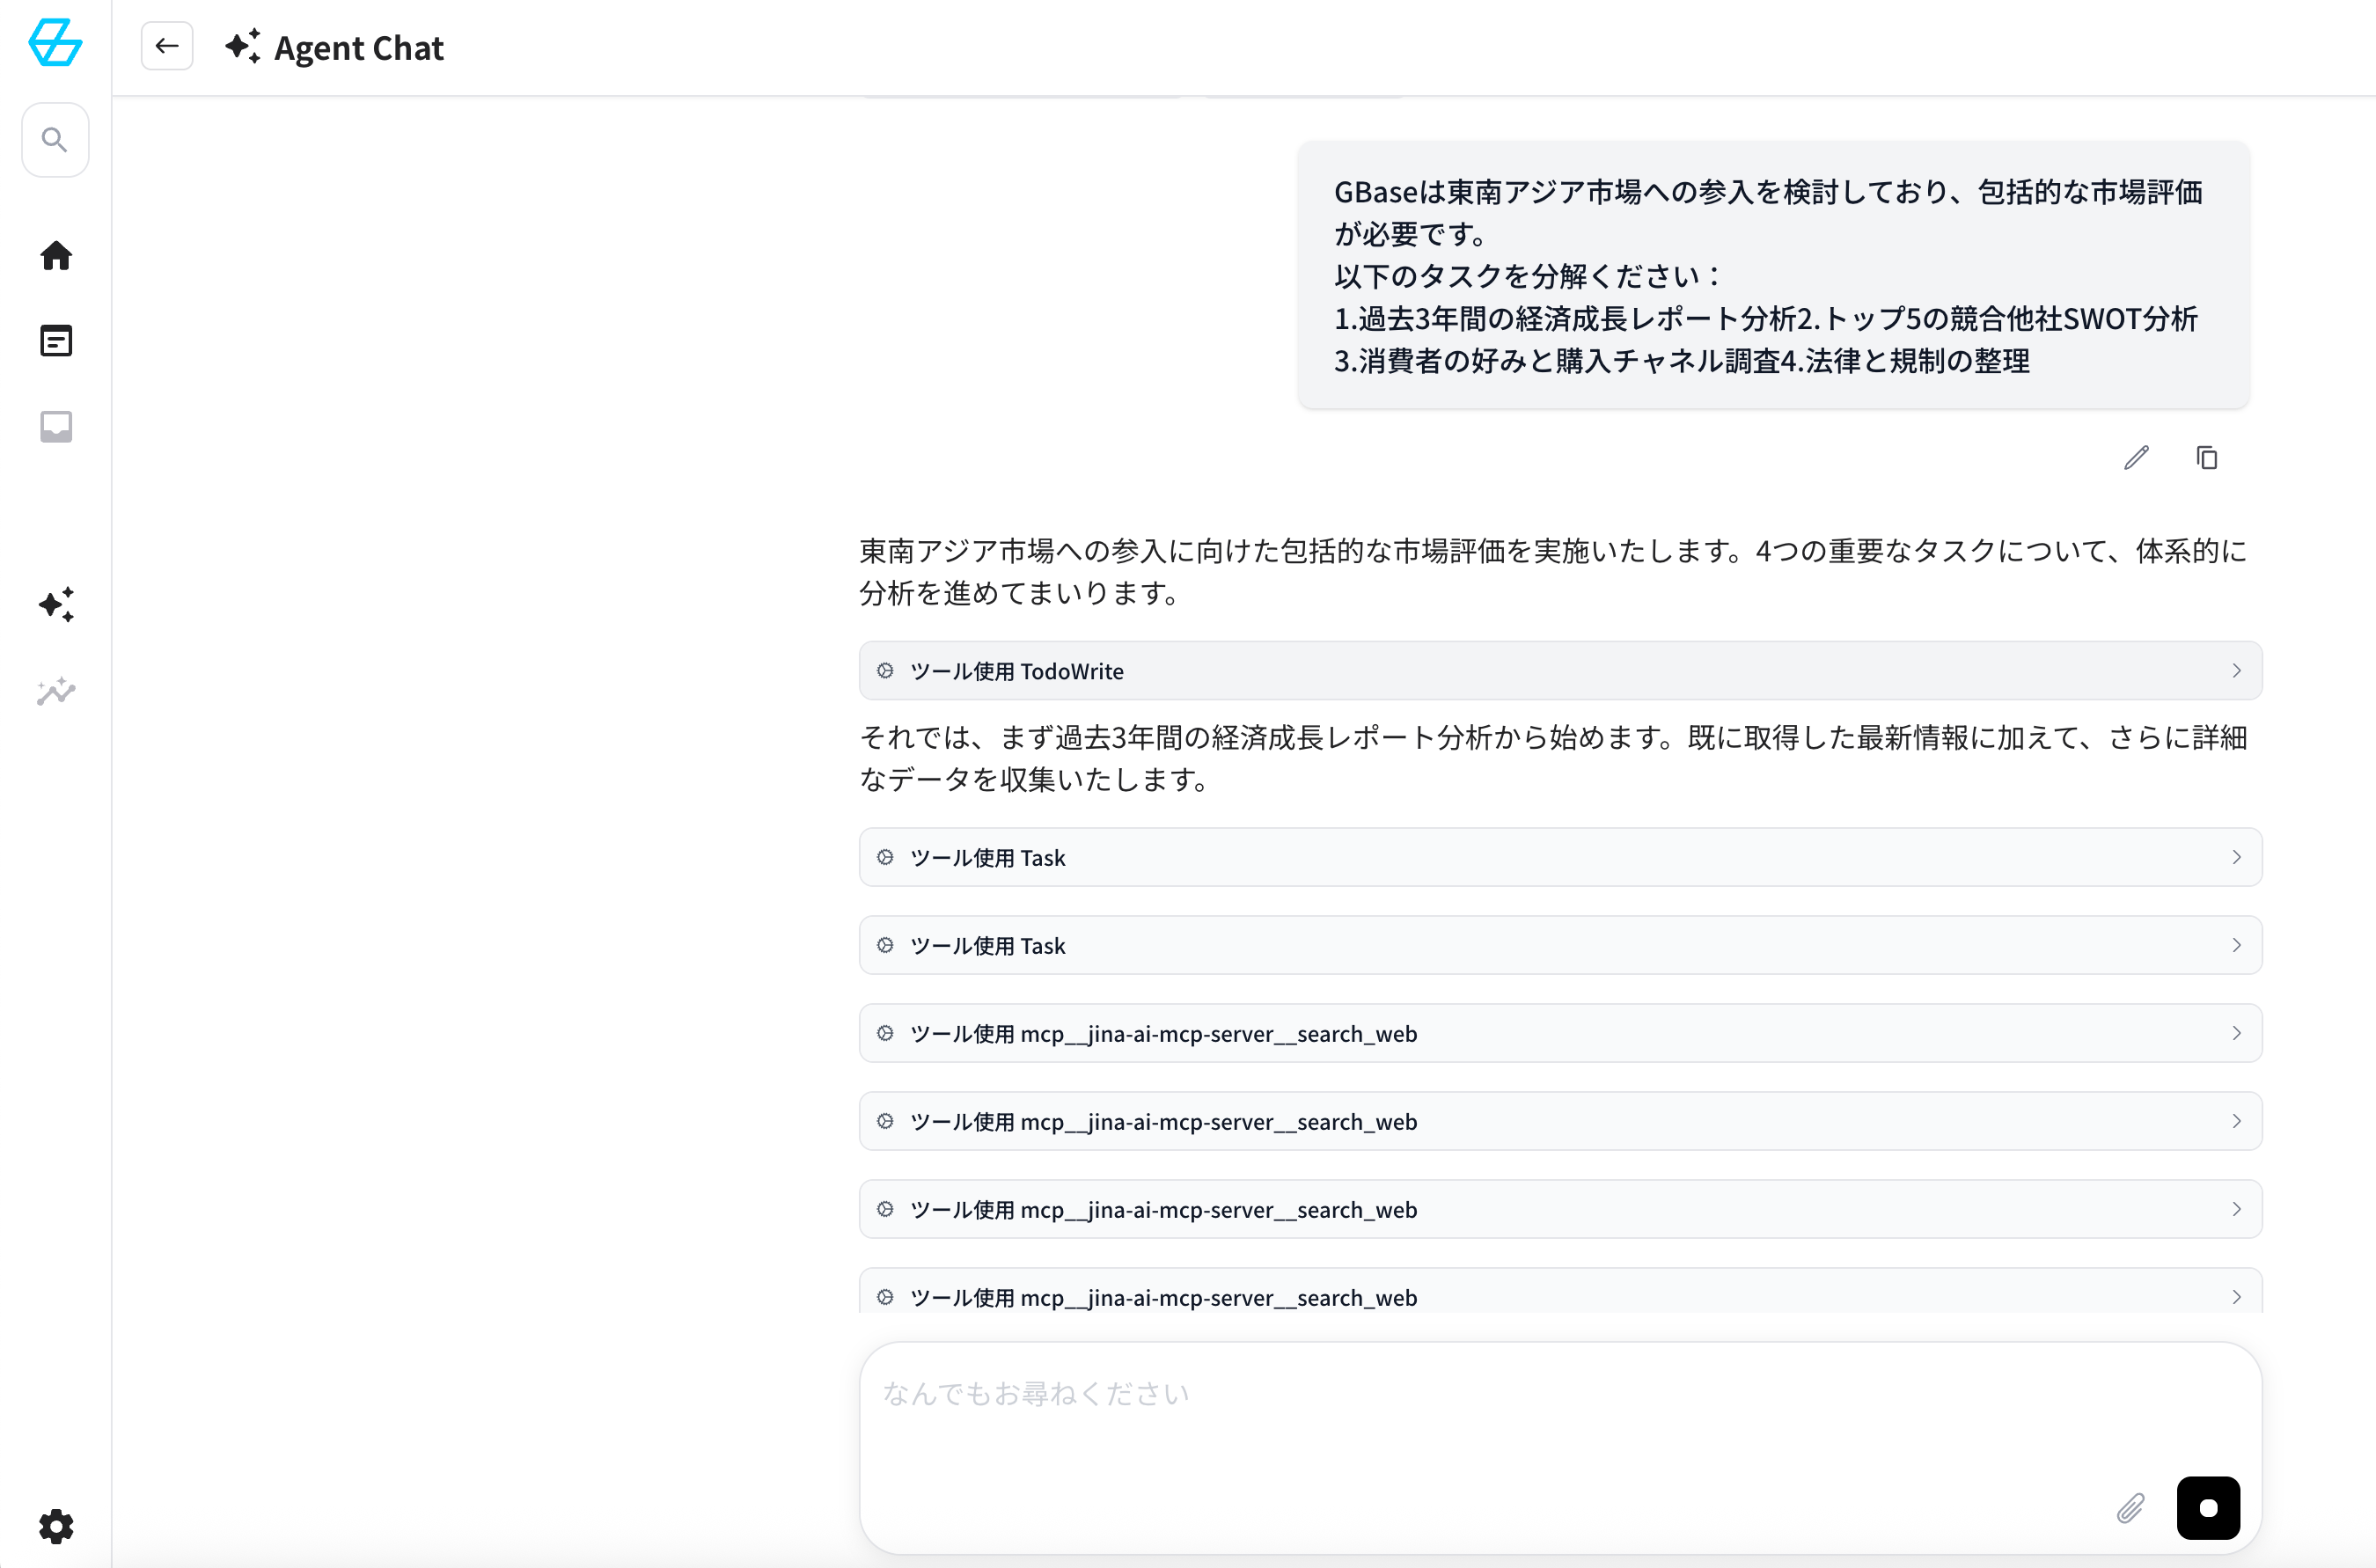Screen dimensions: 2376x1568
Task: Open settings gear at sidebar bottom
Action: click(x=56, y=1526)
